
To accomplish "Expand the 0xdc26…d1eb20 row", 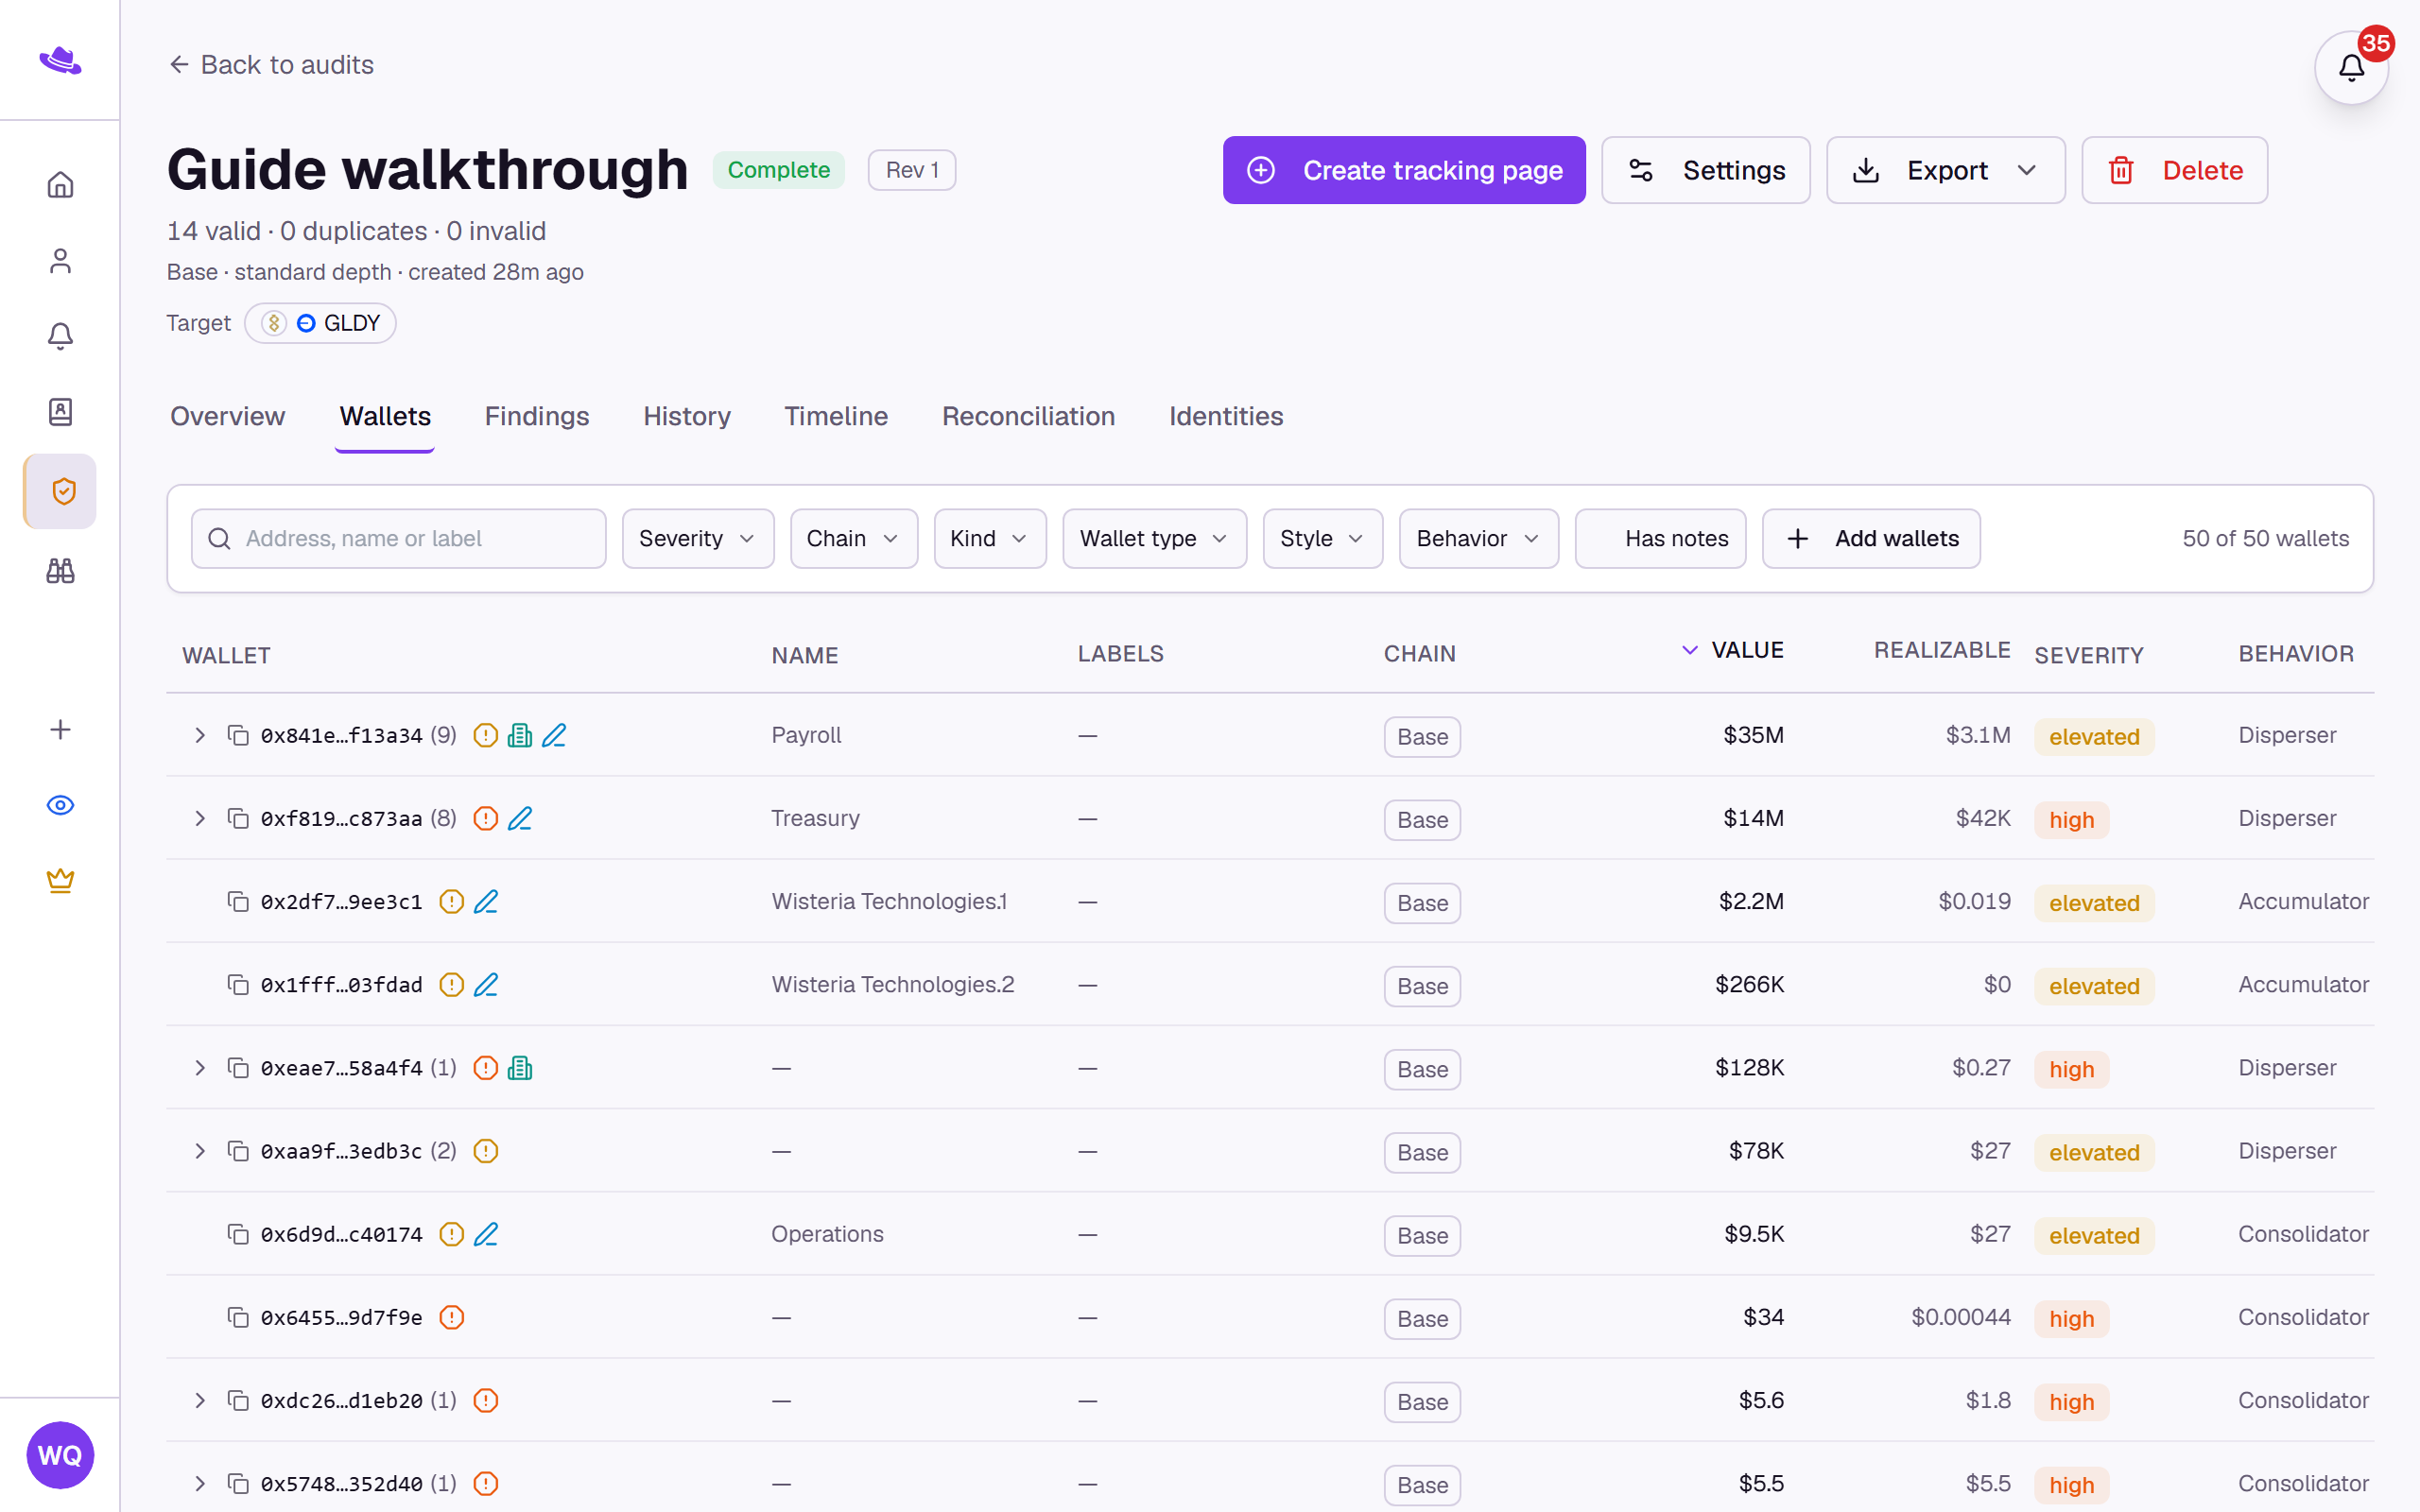I will (x=200, y=1400).
